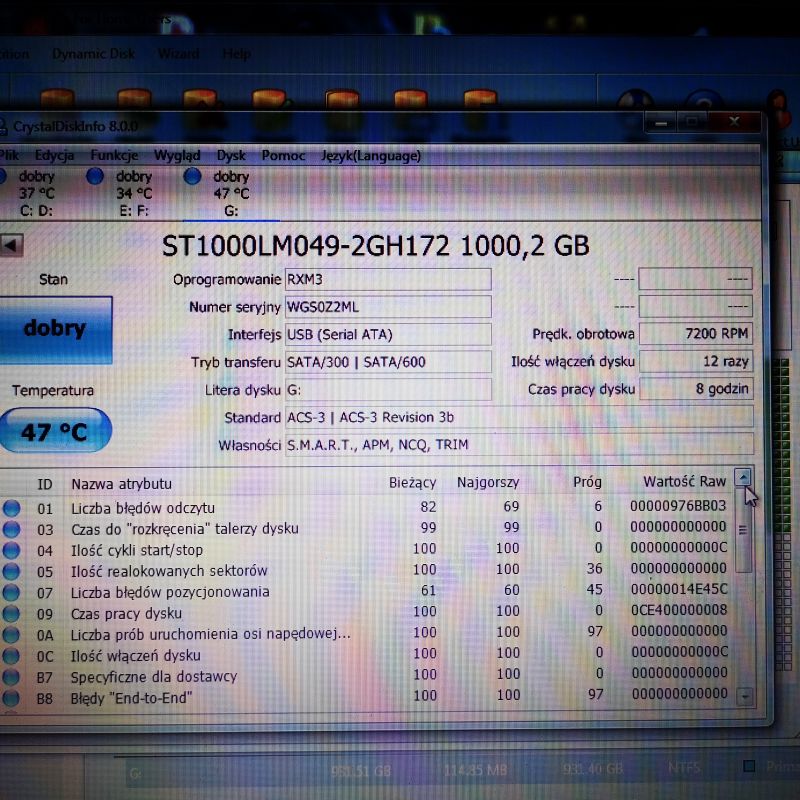Click the dobry health status button

55,330
